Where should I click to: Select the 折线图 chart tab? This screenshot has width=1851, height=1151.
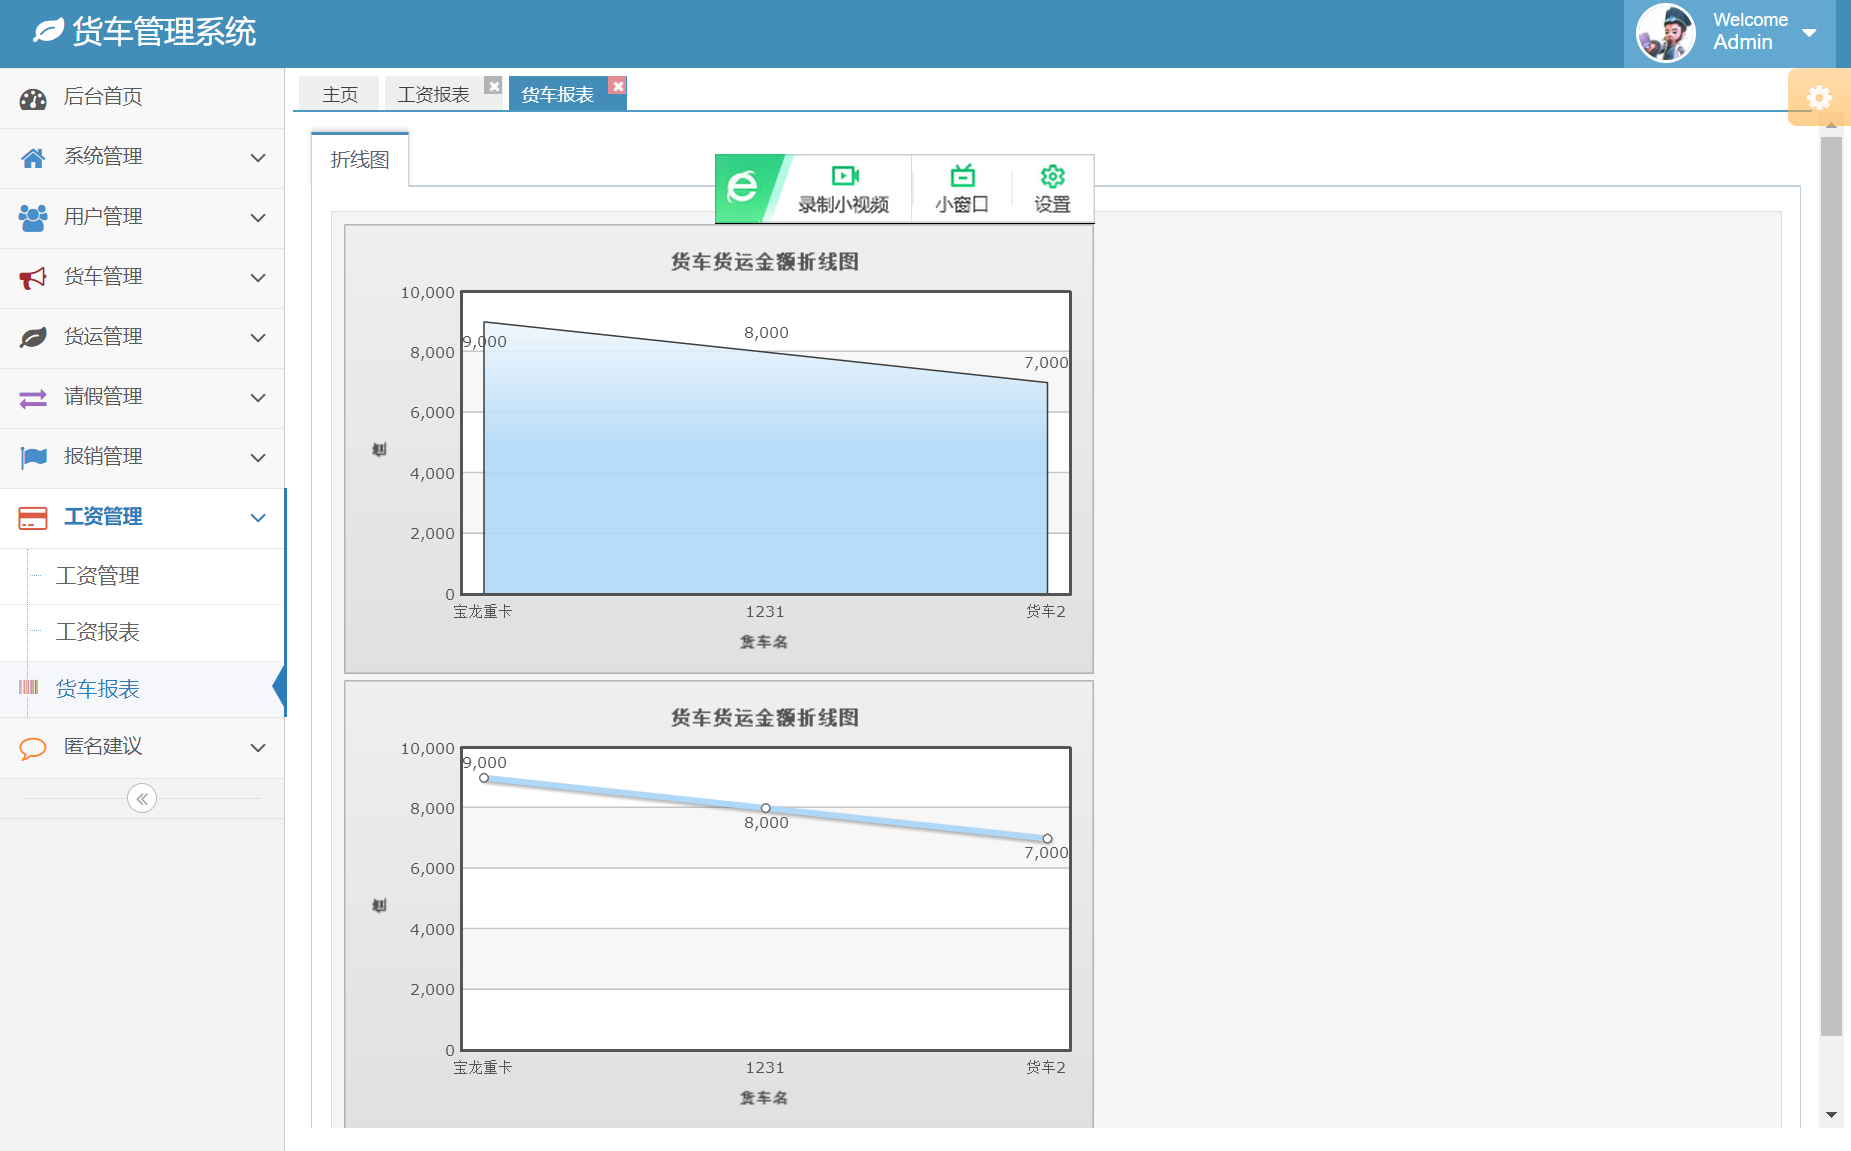[360, 160]
